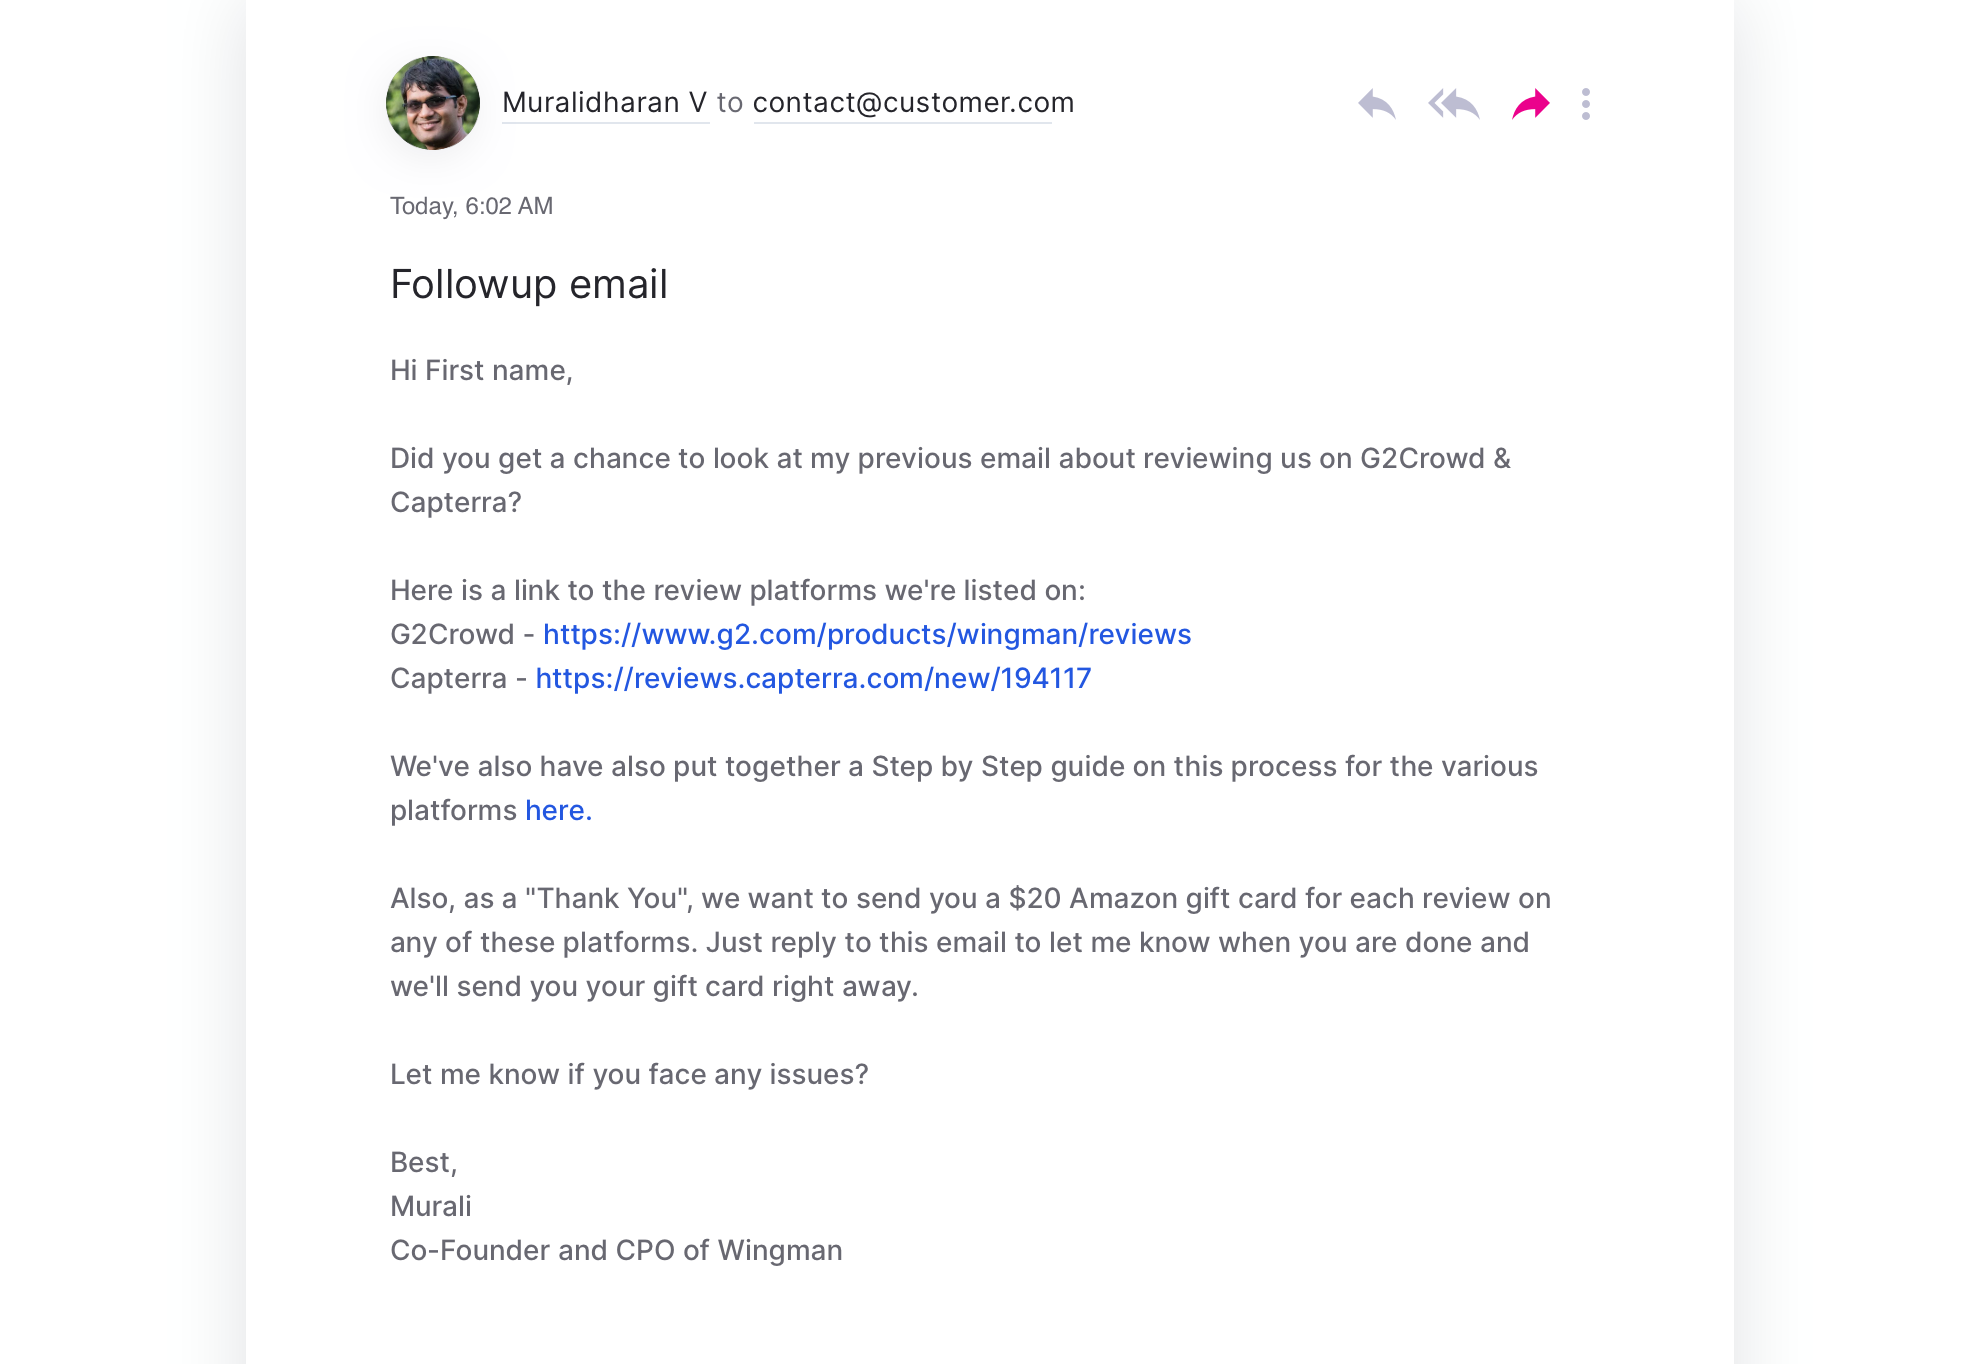Forward this email with the pink arrow
Viewport: 1978px width, 1364px height.
click(x=1530, y=104)
